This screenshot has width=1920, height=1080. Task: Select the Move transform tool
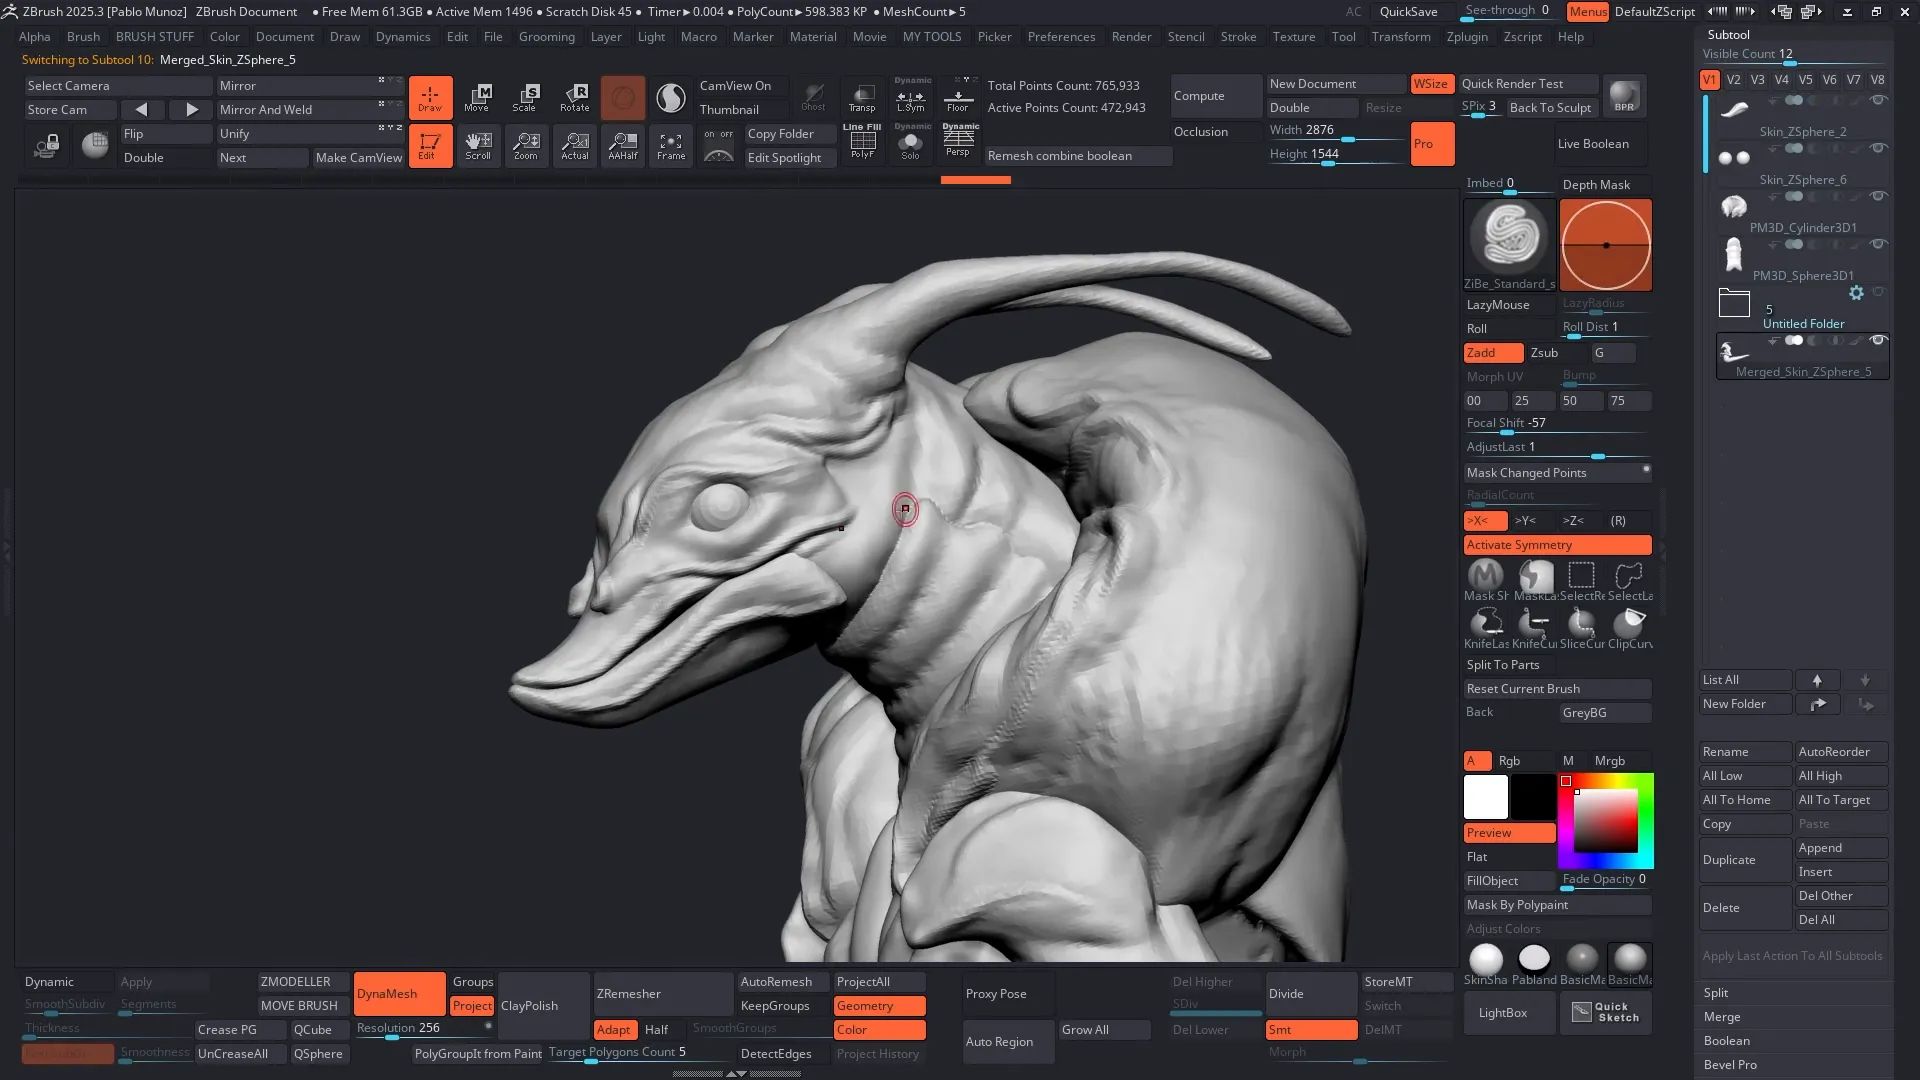coord(478,97)
